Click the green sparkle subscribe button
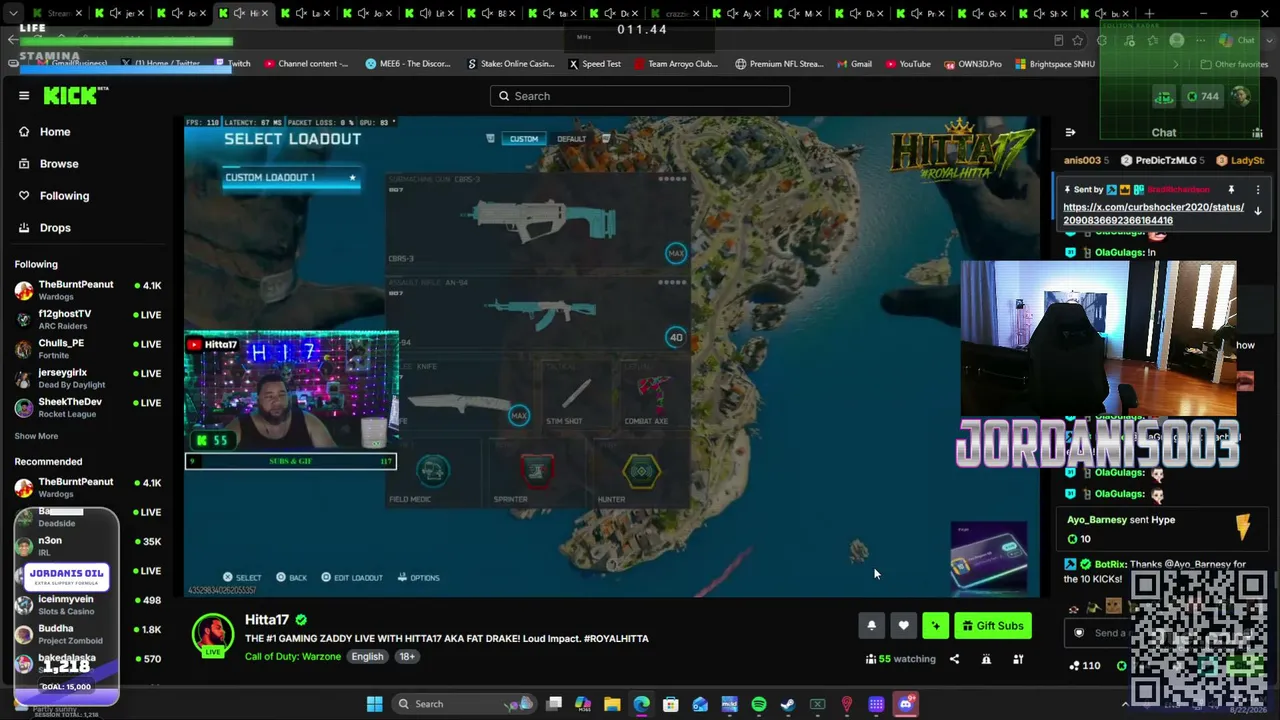Image resolution: width=1280 pixels, height=720 pixels. coord(935,626)
